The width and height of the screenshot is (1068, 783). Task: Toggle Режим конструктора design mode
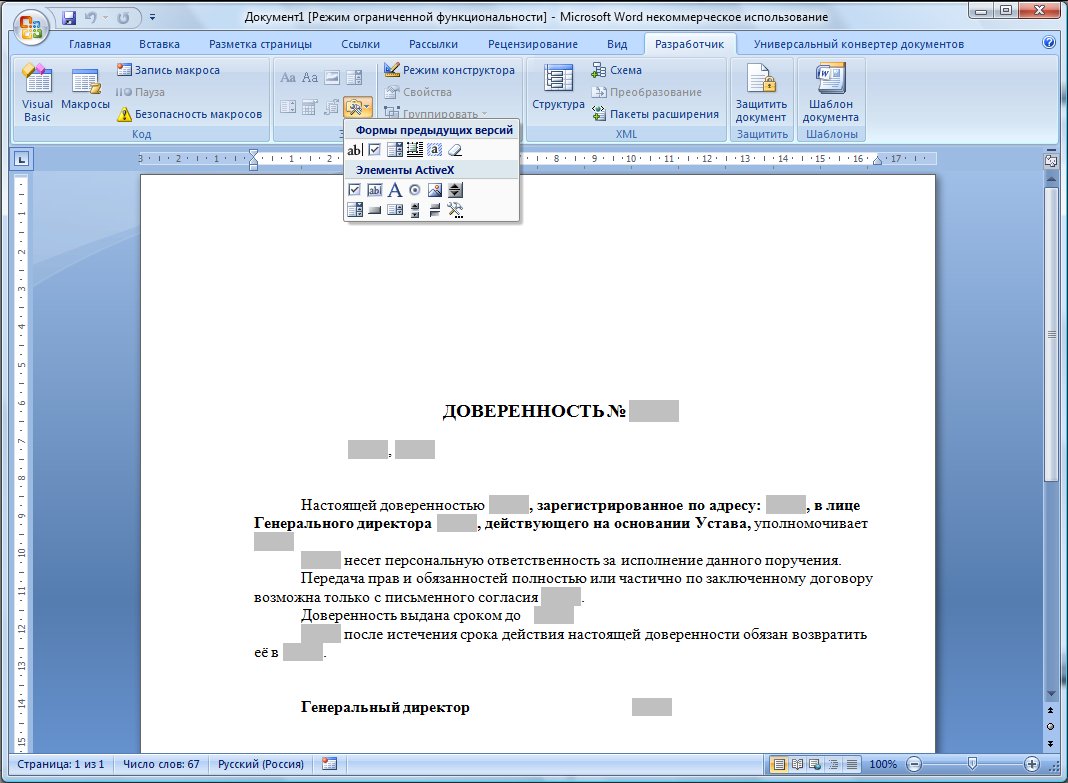pyautogui.click(x=450, y=70)
